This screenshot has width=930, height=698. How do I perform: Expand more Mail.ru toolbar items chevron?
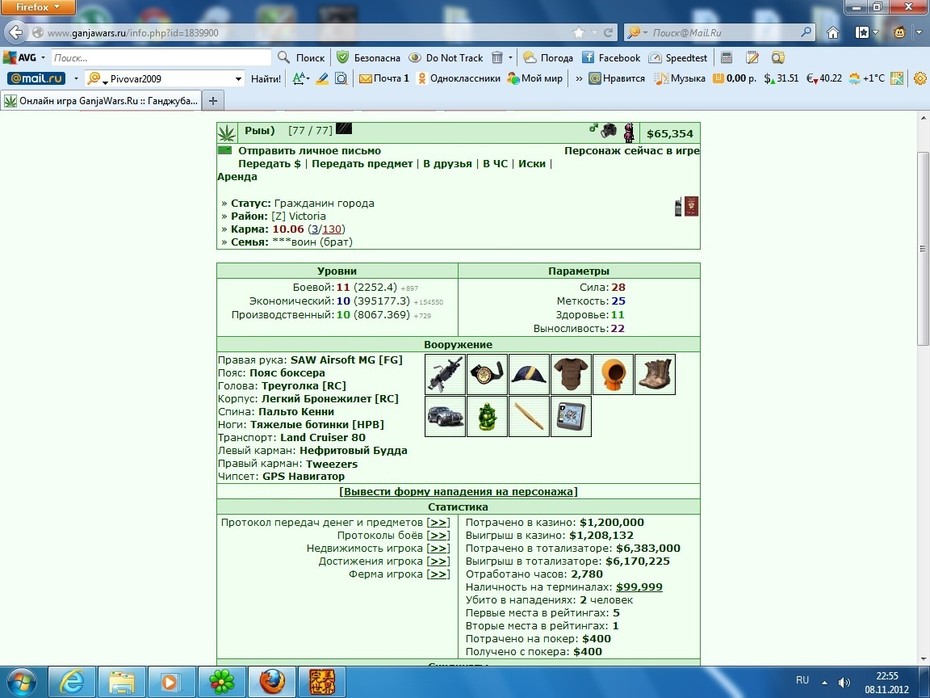pyautogui.click(x=579, y=78)
